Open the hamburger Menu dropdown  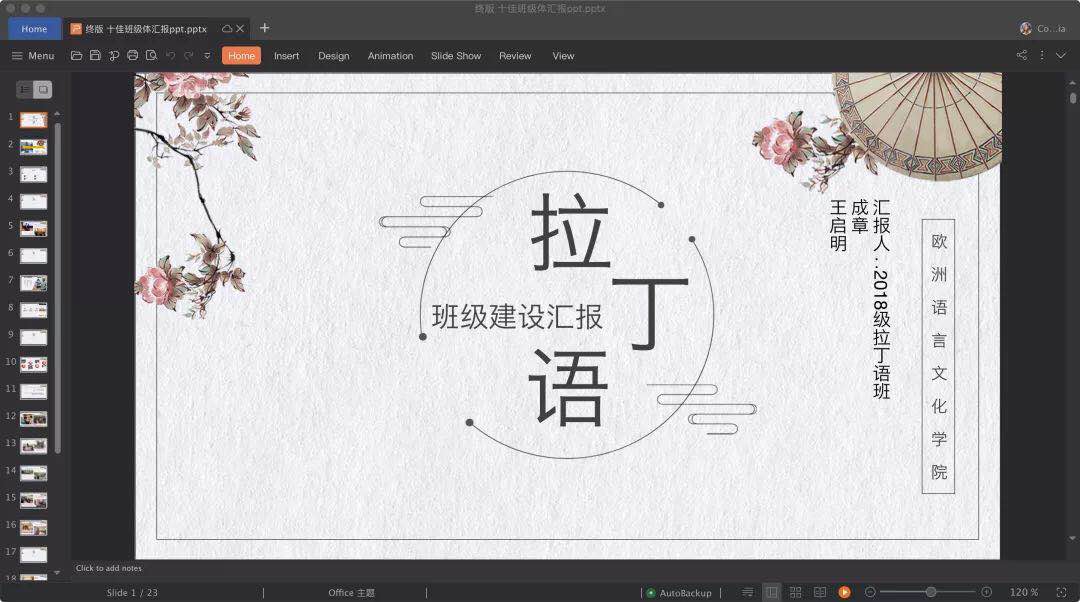tap(32, 56)
